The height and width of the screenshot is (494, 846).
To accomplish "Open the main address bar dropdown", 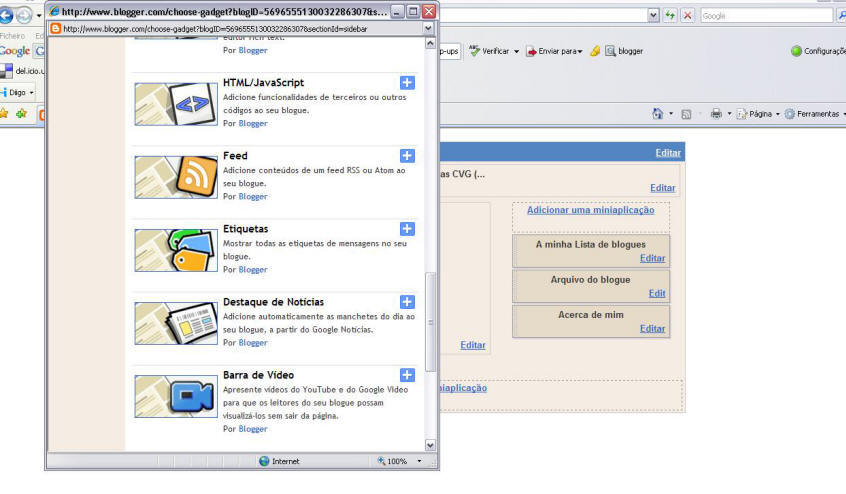I will coord(653,16).
